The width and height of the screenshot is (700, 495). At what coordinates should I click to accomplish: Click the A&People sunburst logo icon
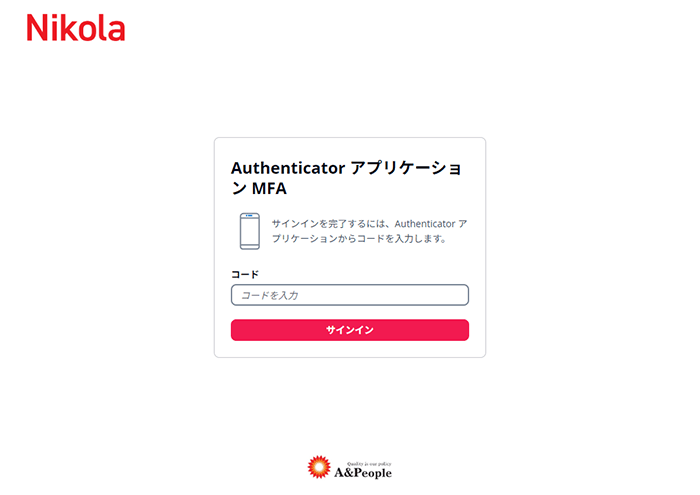[x=319, y=467]
